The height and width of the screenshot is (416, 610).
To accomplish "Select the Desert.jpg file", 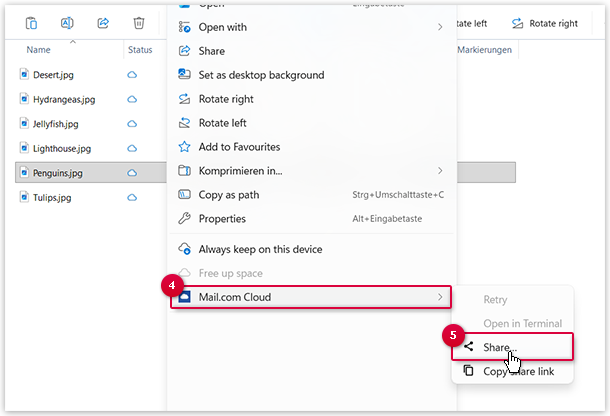I will click(x=53, y=75).
